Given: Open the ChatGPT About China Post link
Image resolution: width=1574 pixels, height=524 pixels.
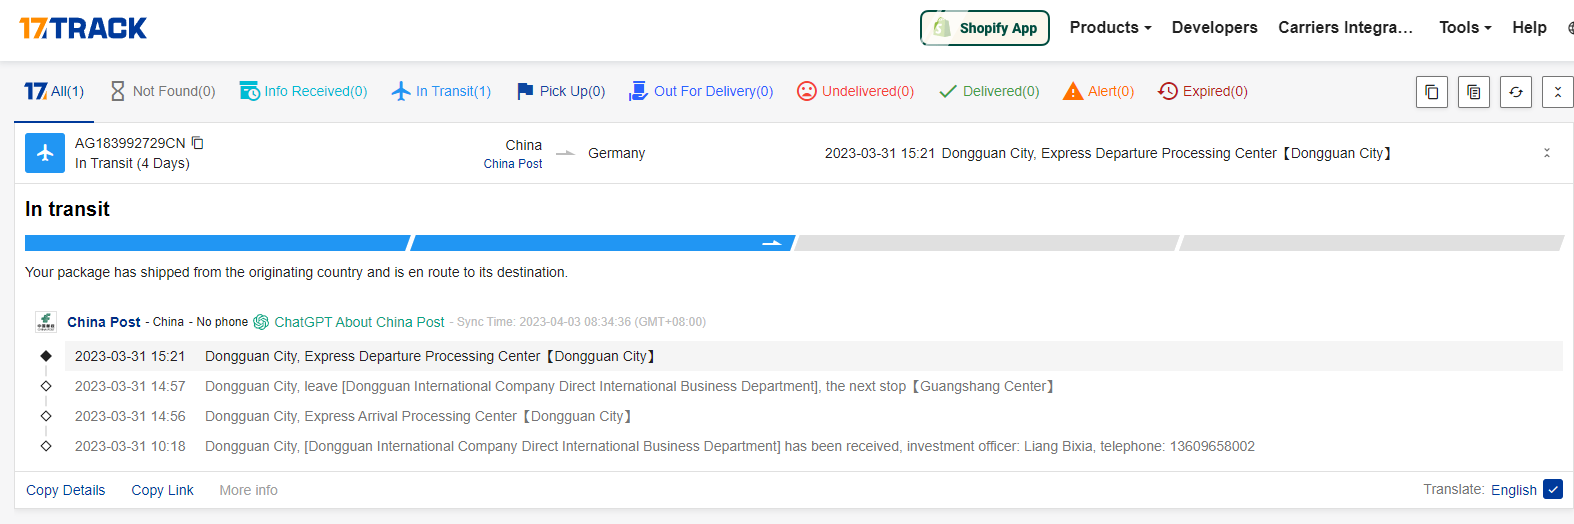Looking at the screenshot, I should [358, 322].
